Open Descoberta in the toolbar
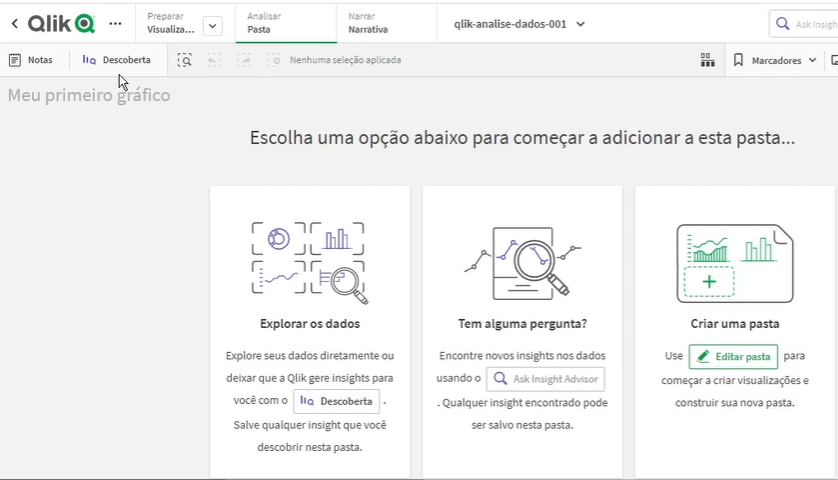The height and width of the screenshot is (480, 838). (117, 60)
